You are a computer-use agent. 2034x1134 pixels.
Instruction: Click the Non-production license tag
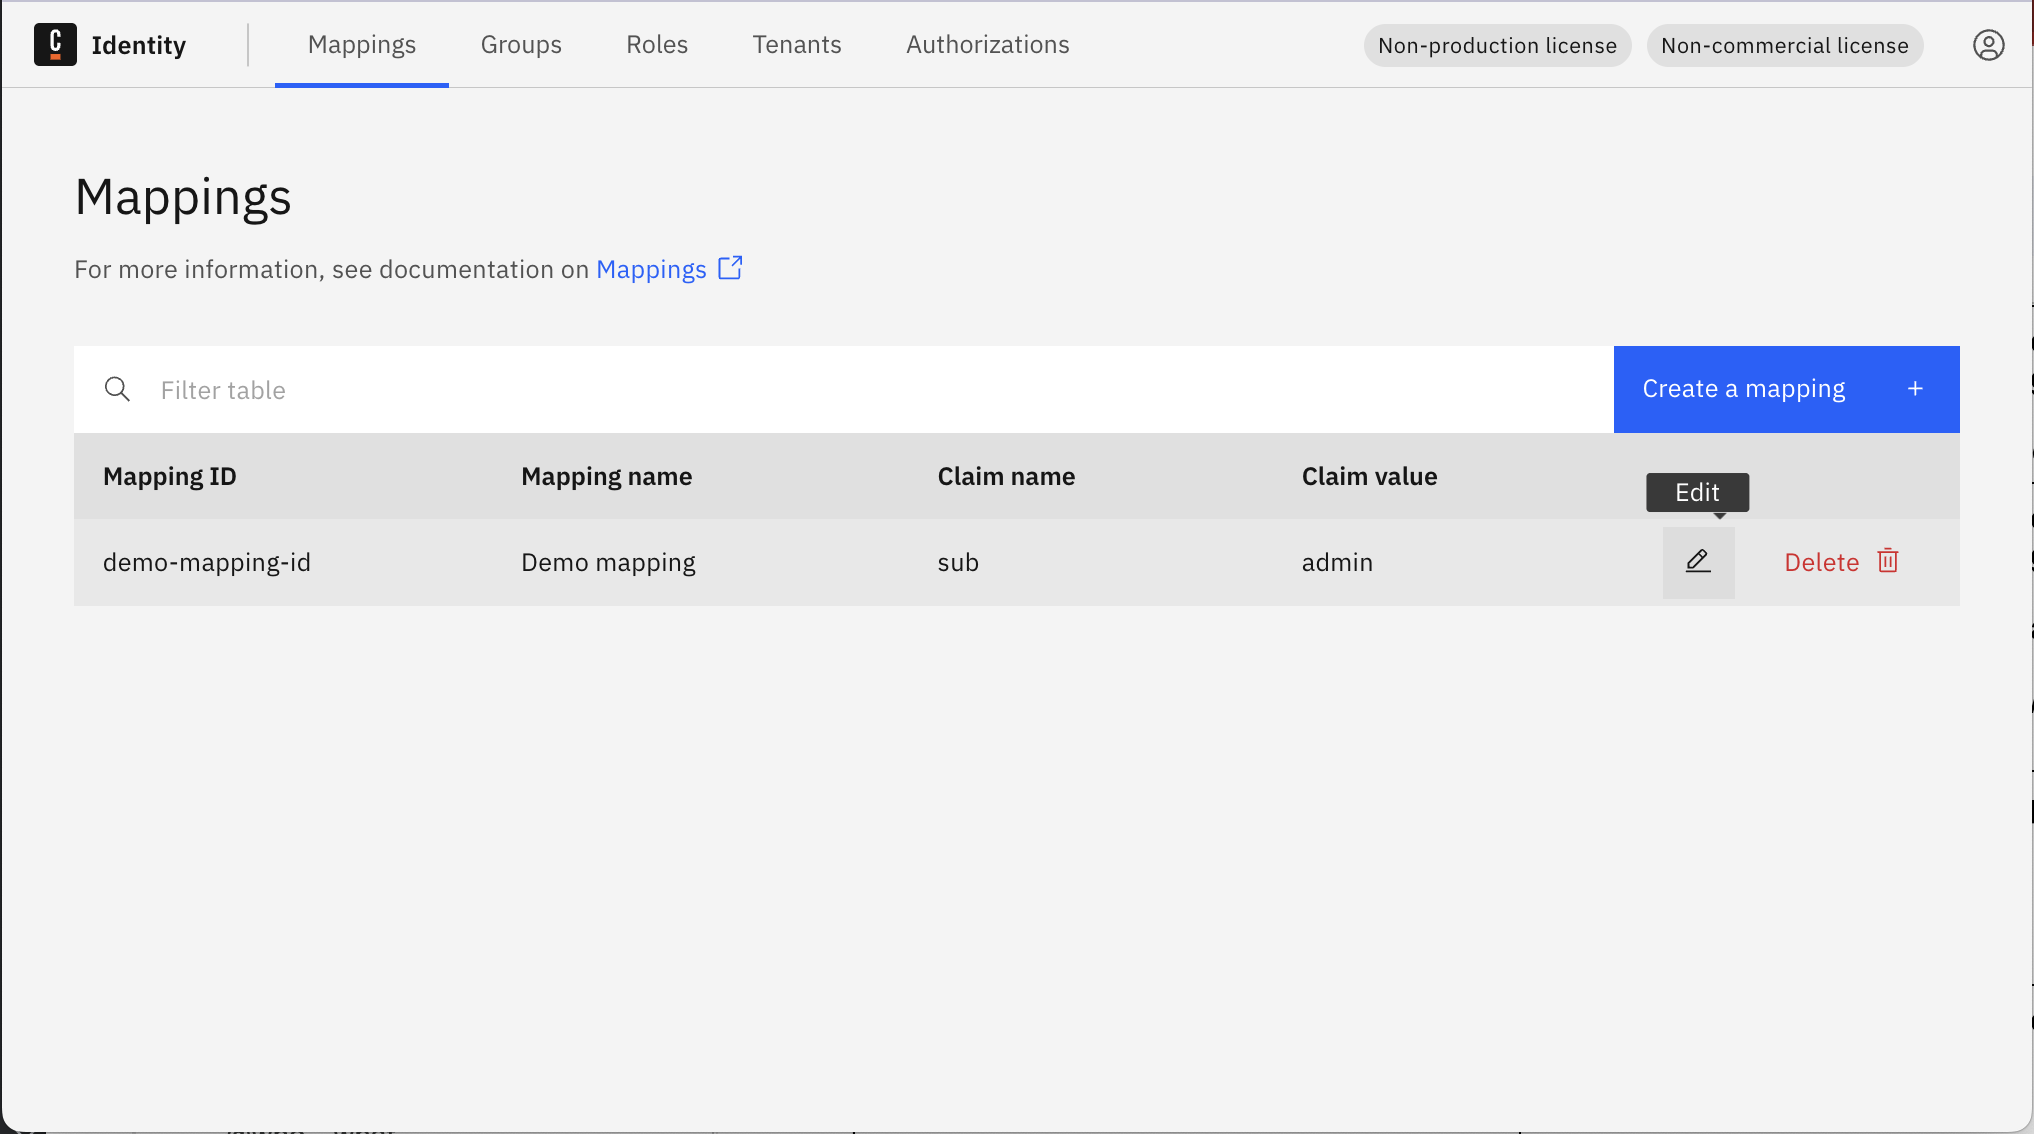tap(1497, 46)
